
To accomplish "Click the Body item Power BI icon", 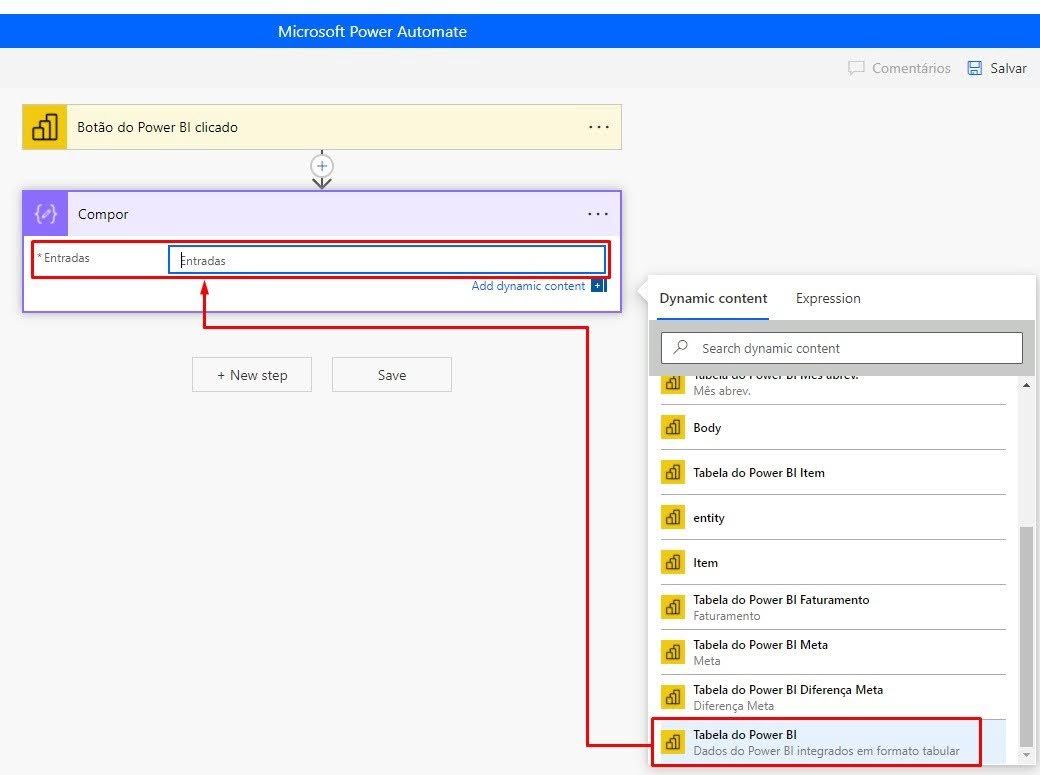I will pos(673,428).
